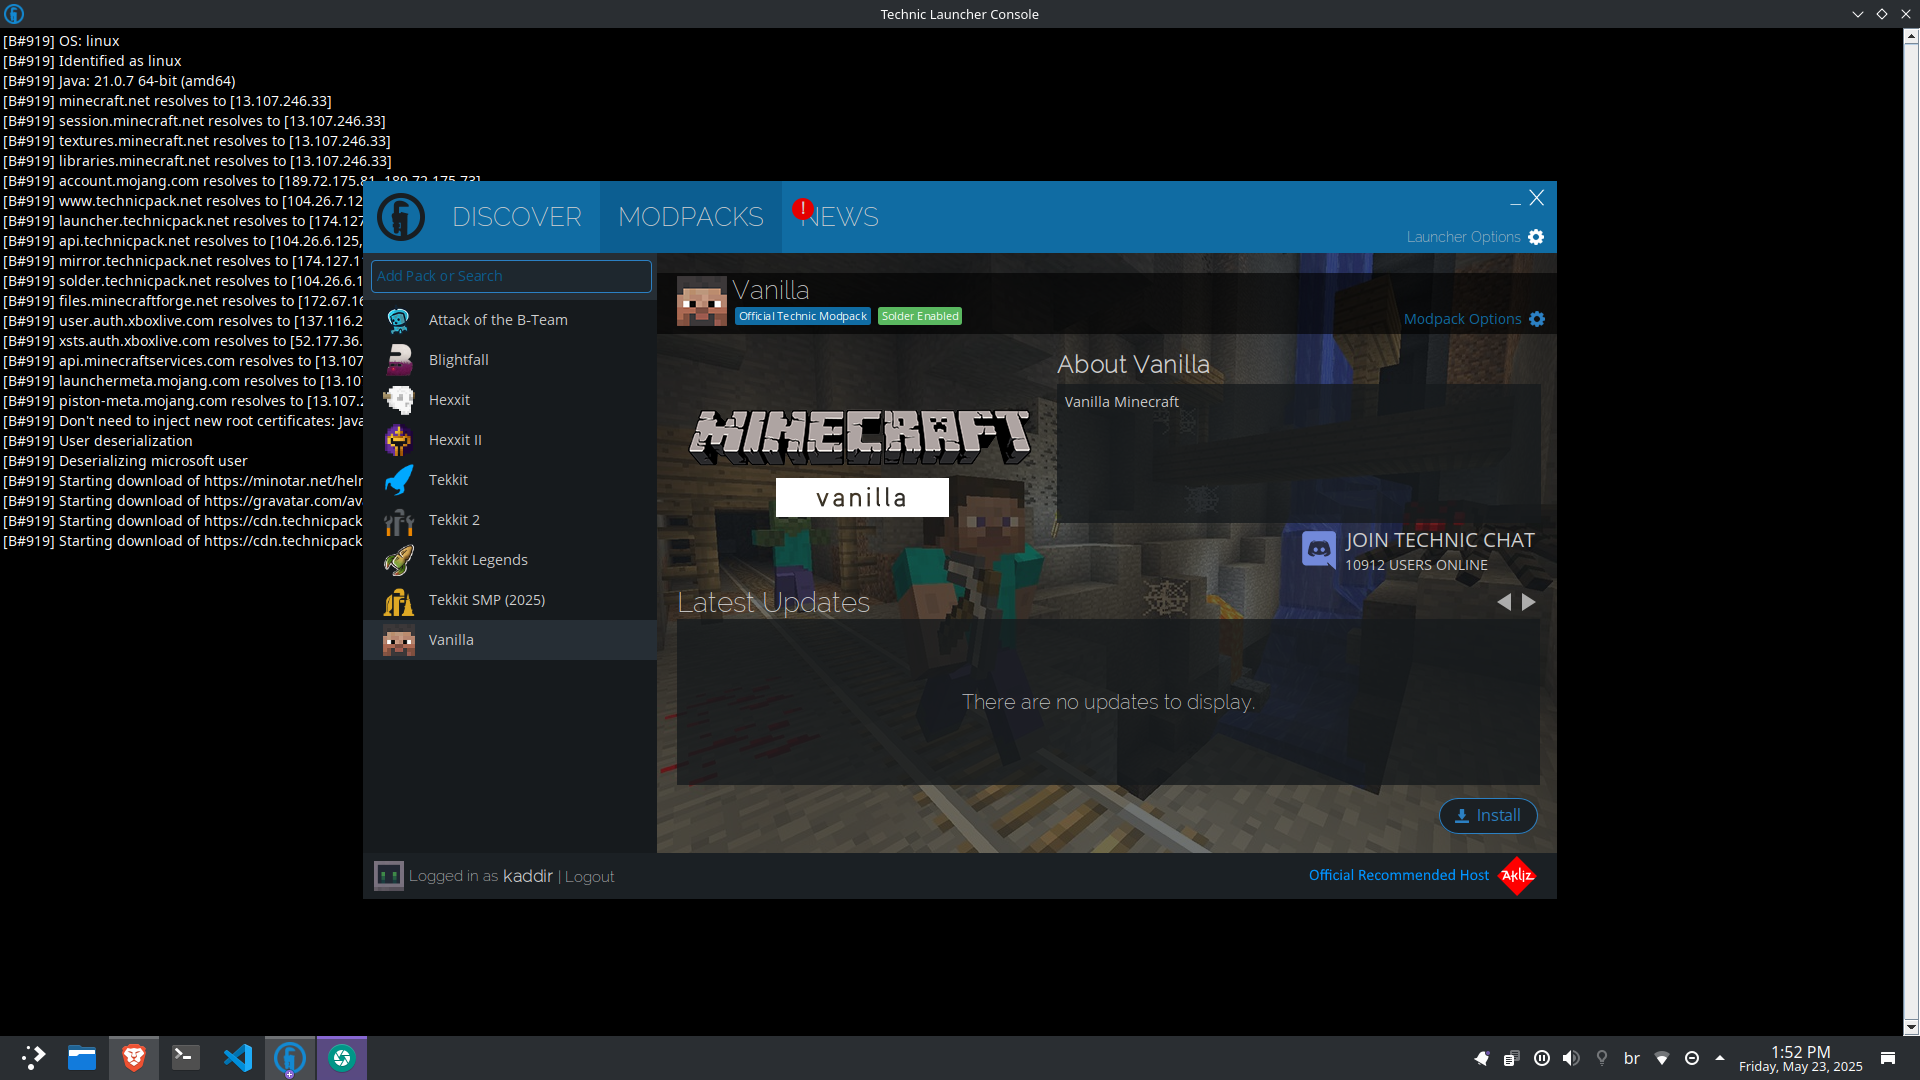Show next update with the right arrow

[x=1528, y=602]
